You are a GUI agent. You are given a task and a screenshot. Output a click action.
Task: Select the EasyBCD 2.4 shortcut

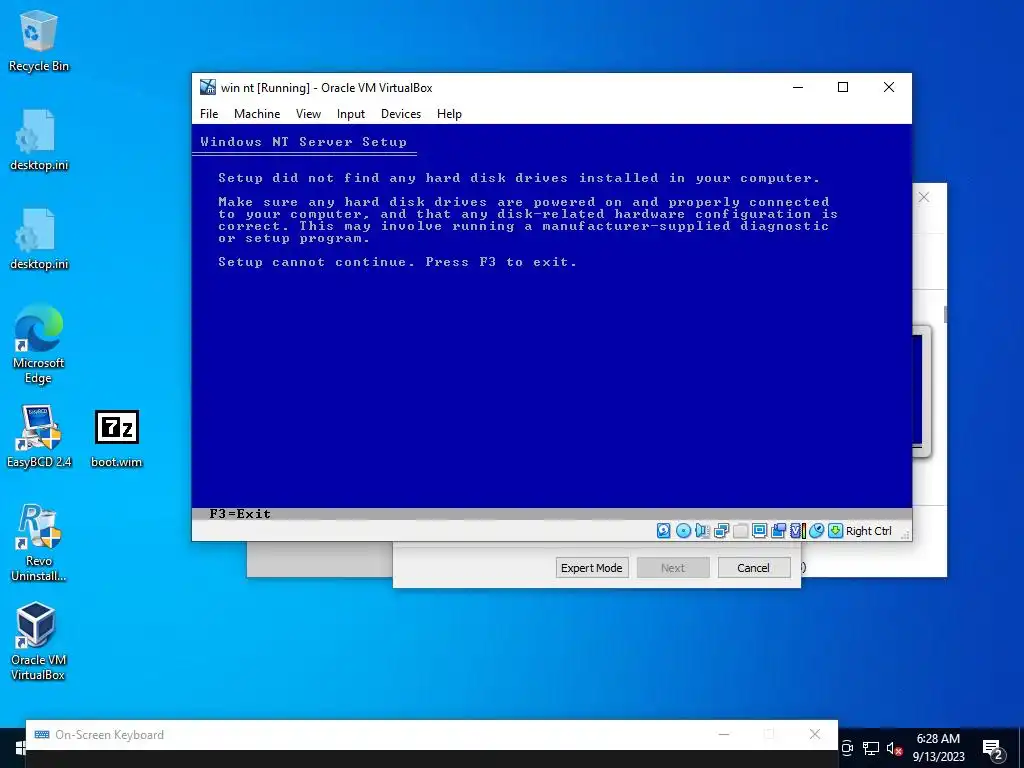point(39,437)
